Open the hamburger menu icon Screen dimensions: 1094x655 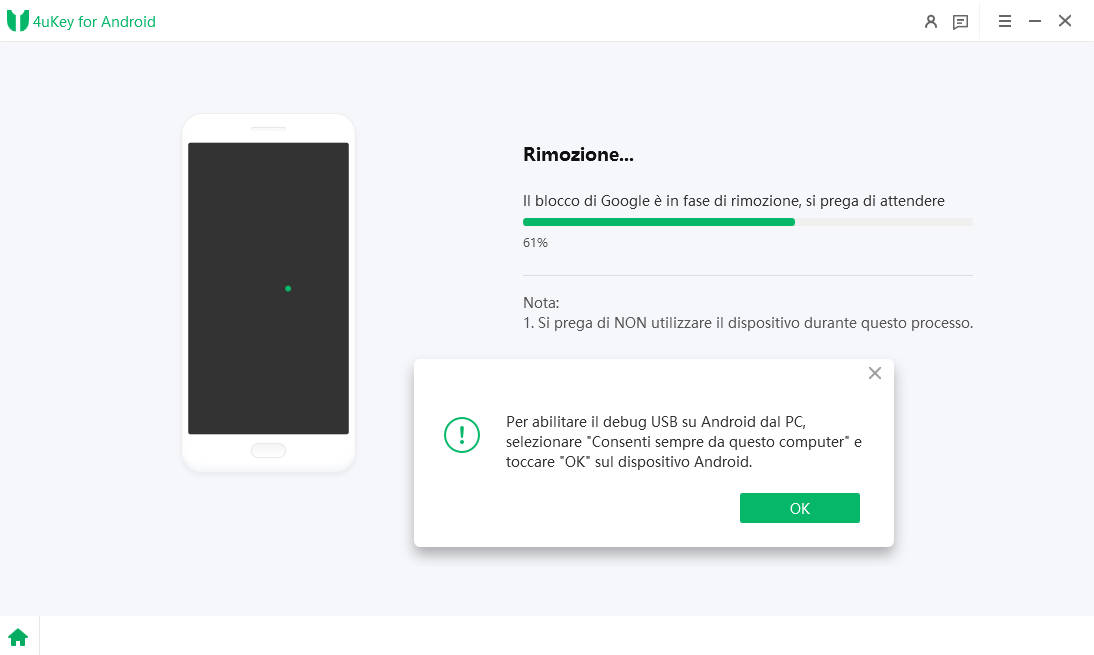[1005, 21]
